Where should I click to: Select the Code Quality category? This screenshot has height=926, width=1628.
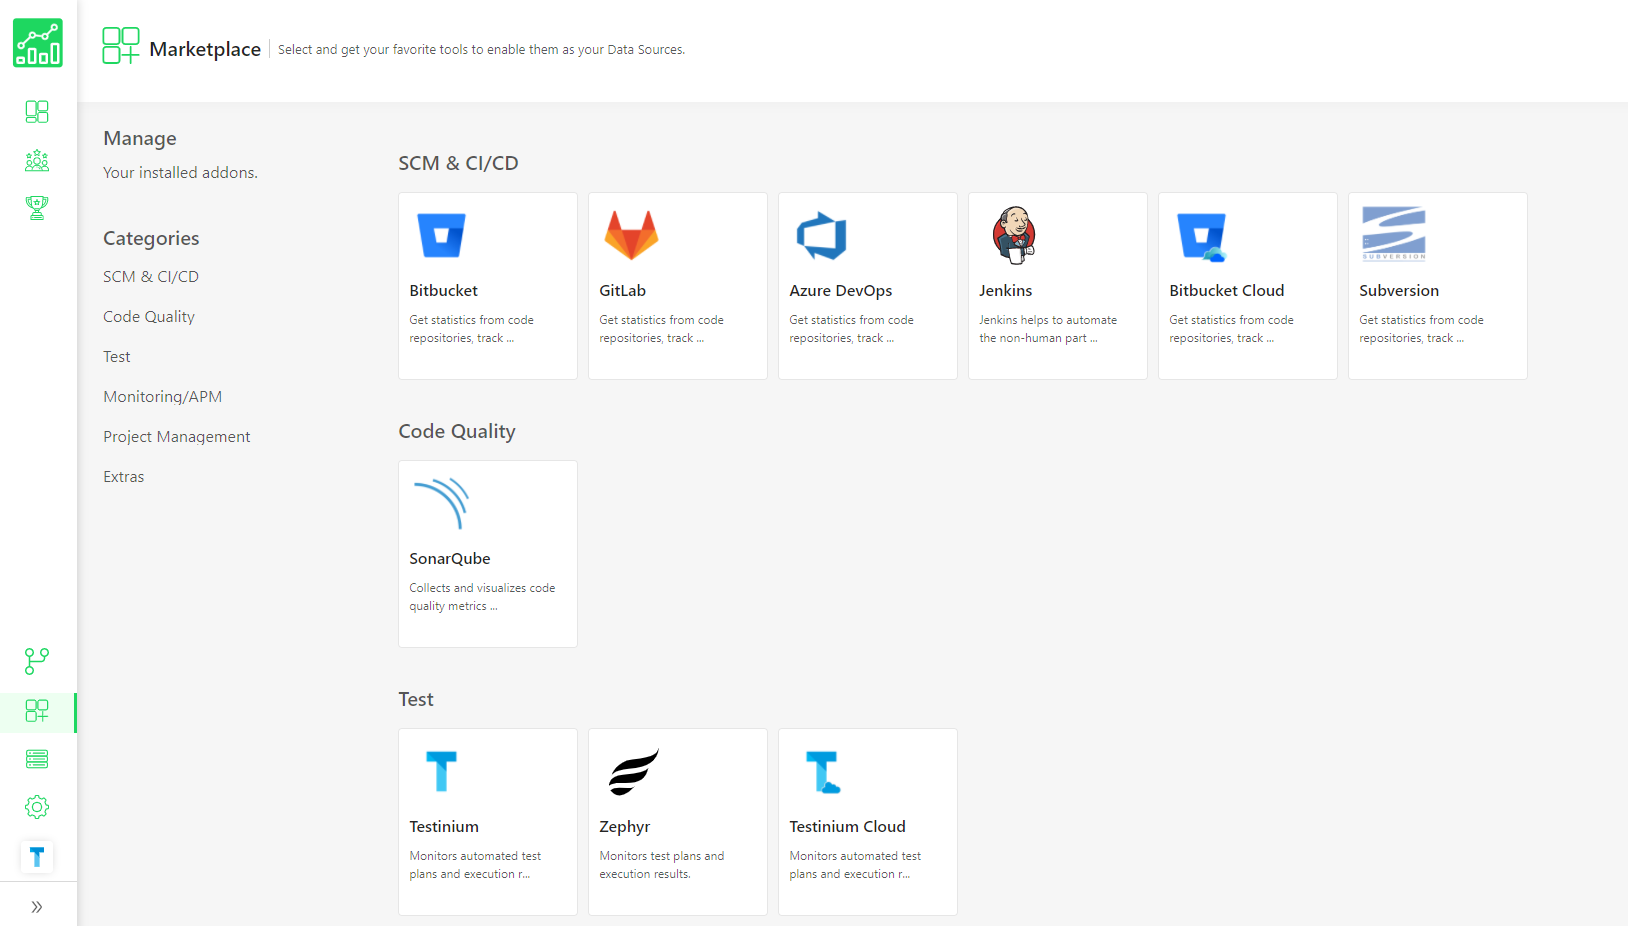(149, 316)
